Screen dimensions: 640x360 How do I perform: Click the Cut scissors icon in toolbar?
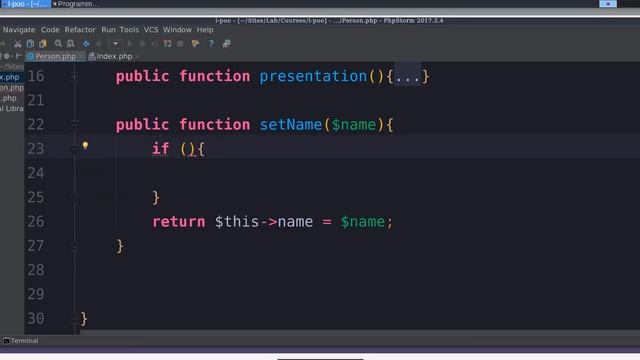(x=18, y=44)
